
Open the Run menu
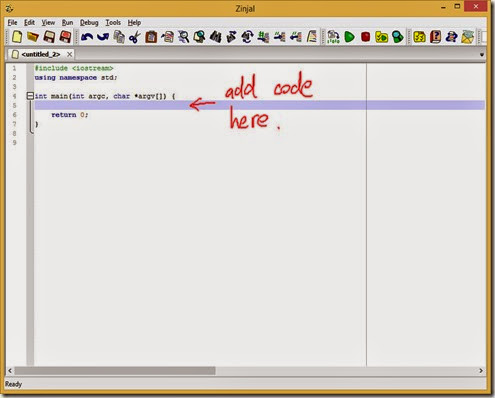click(x=67, y=22)
